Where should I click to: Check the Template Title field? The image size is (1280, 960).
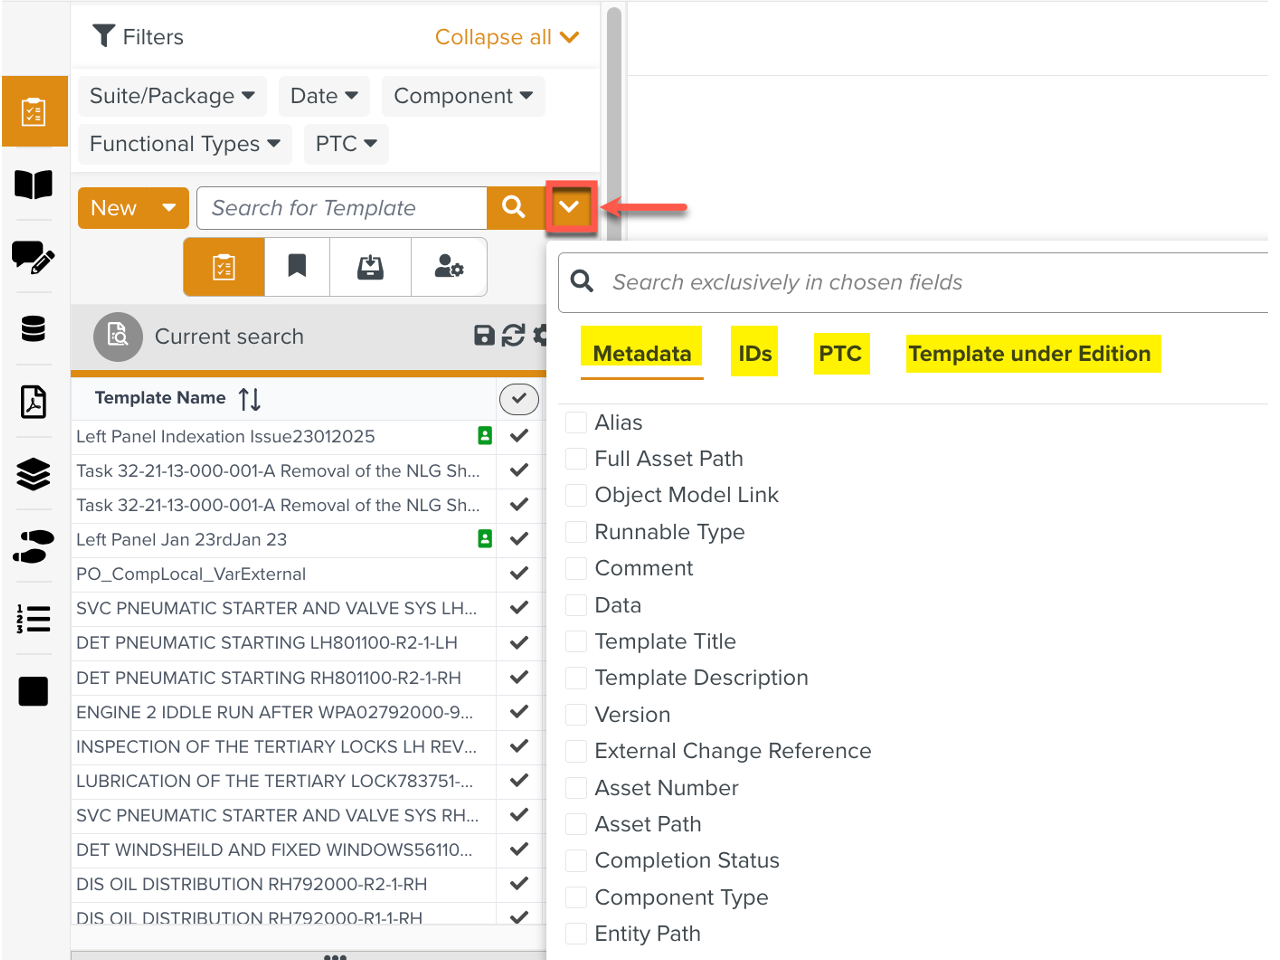(576, 642)
